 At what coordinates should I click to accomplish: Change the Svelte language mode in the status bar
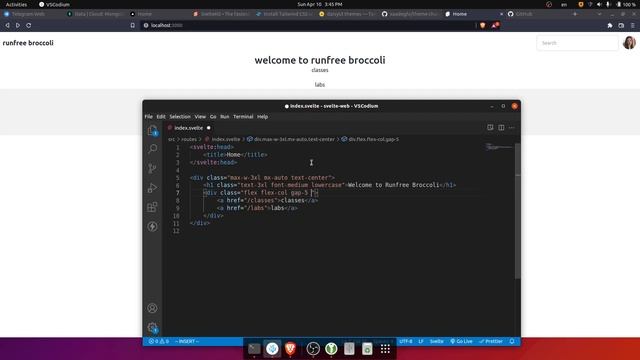[436, 341]
